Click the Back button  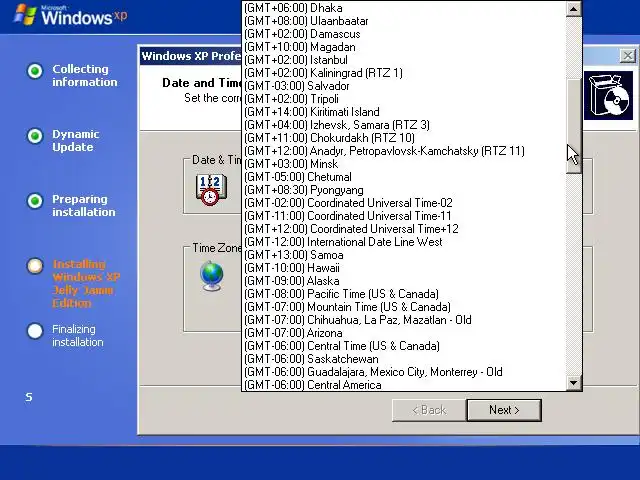tap(429, 410)
